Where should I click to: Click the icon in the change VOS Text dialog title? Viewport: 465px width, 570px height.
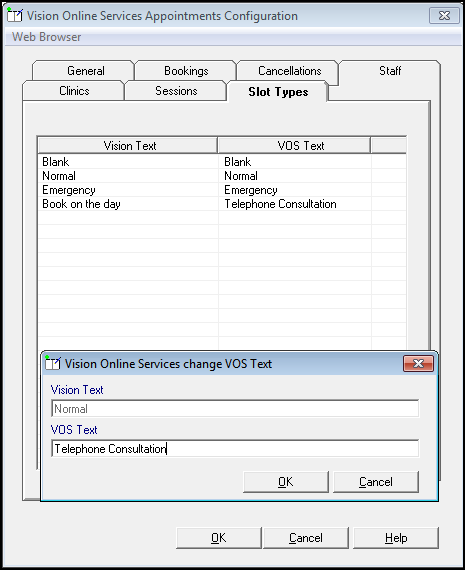click(53, 363)
